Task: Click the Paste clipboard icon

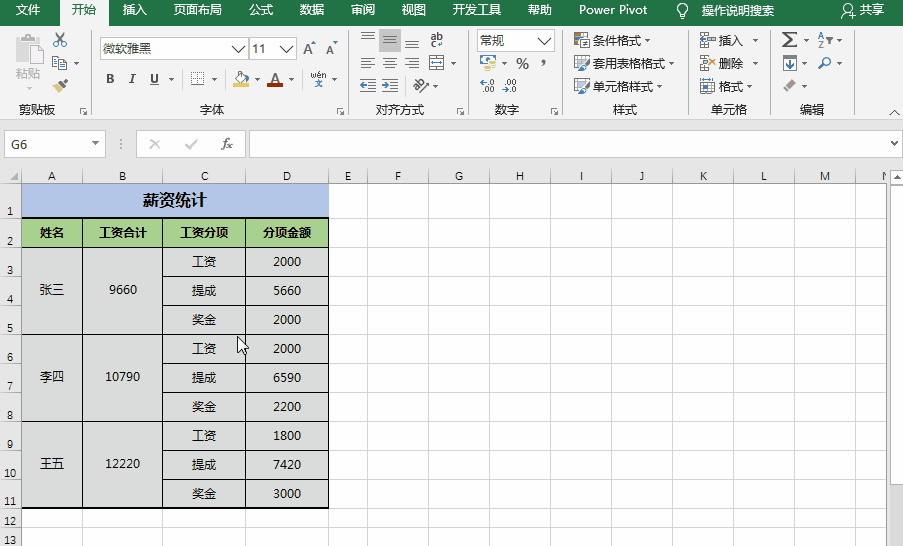Action: click(x=29, y=51)
